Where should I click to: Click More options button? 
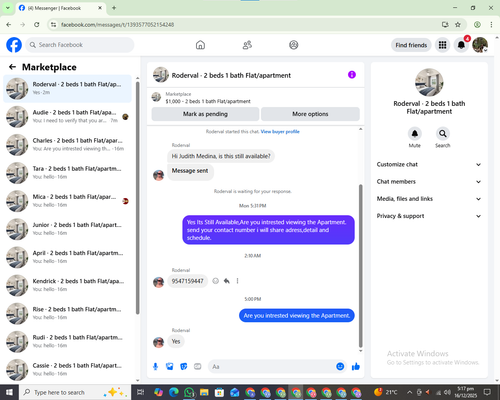(310, 114)
